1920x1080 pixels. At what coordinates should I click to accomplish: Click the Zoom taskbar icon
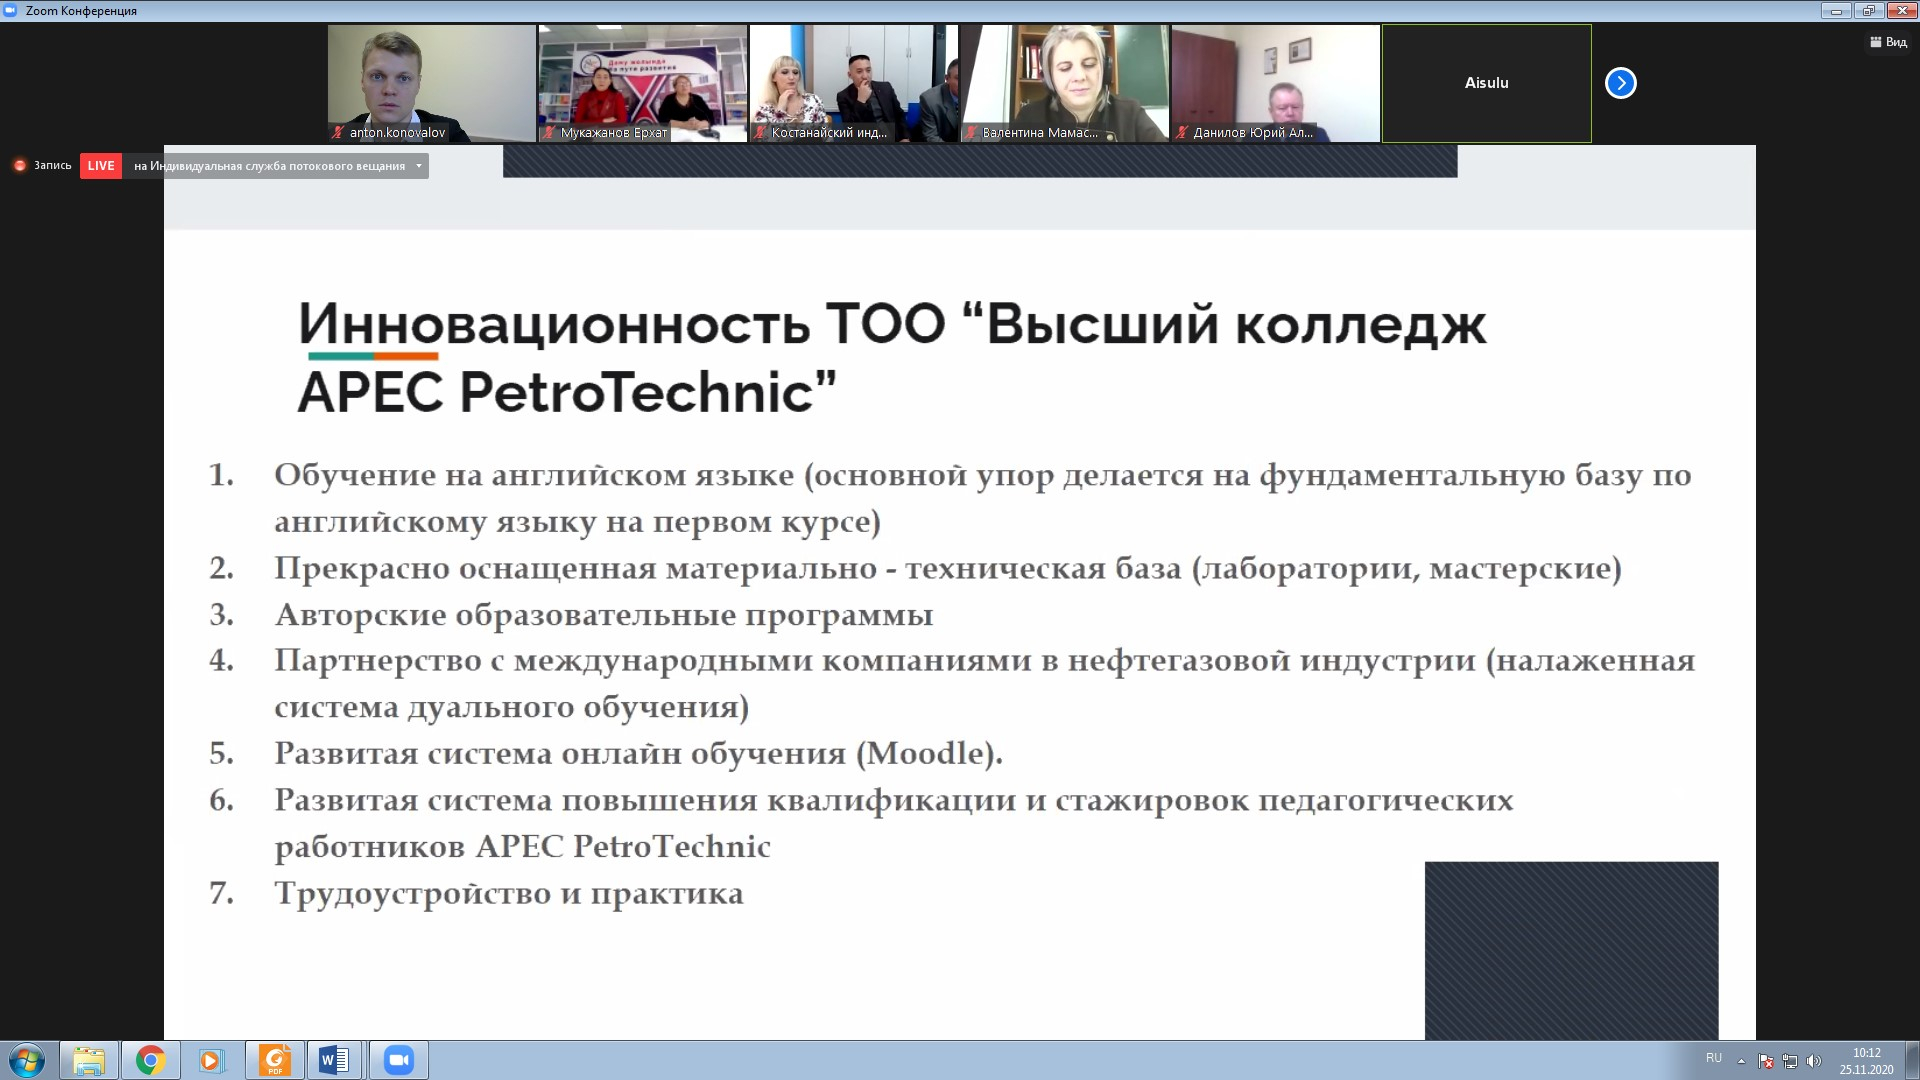point(399,1060)
